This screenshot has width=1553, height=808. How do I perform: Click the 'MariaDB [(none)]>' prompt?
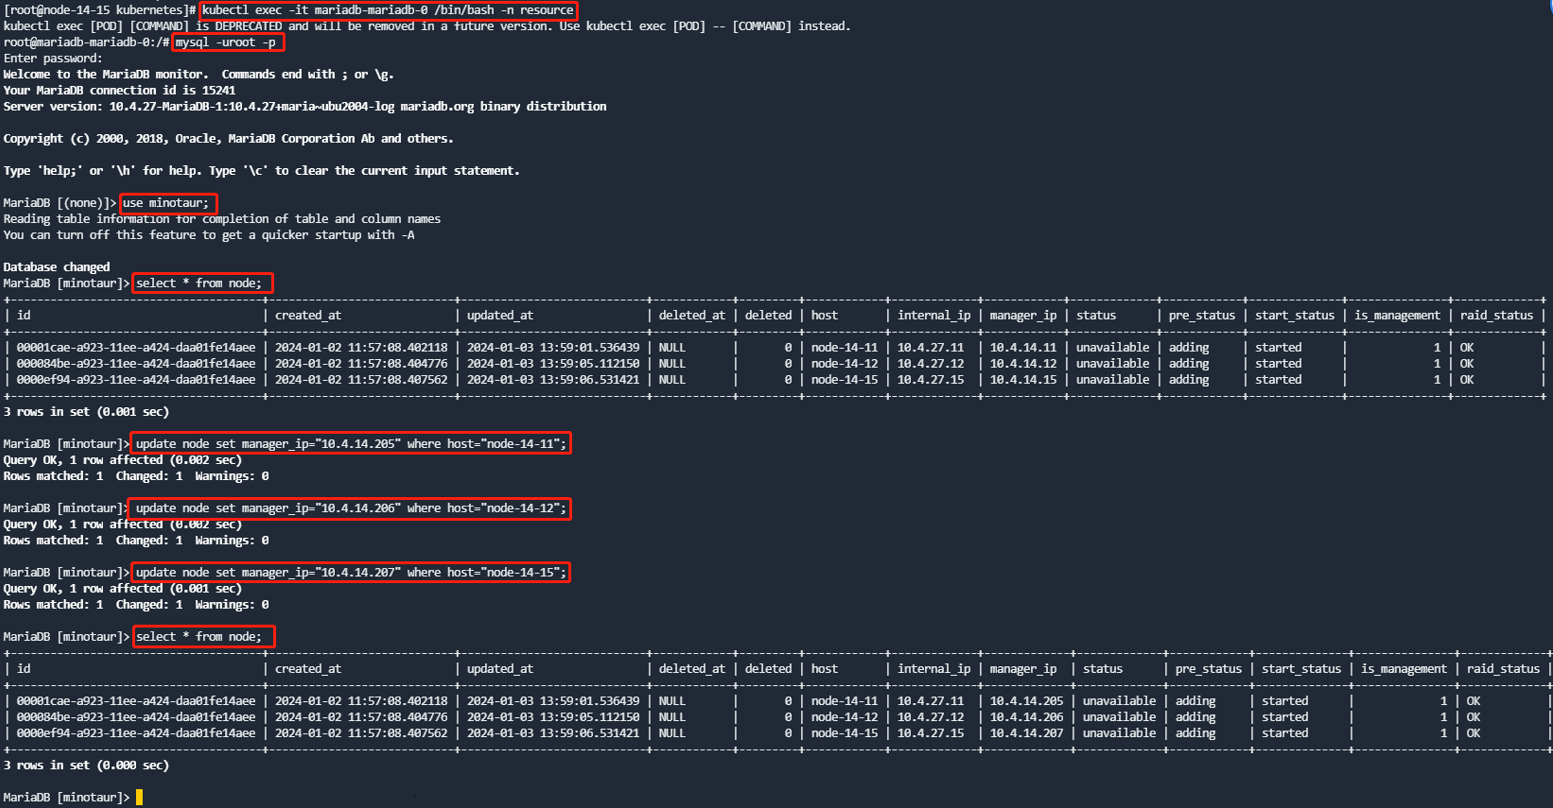pos(60,203)
